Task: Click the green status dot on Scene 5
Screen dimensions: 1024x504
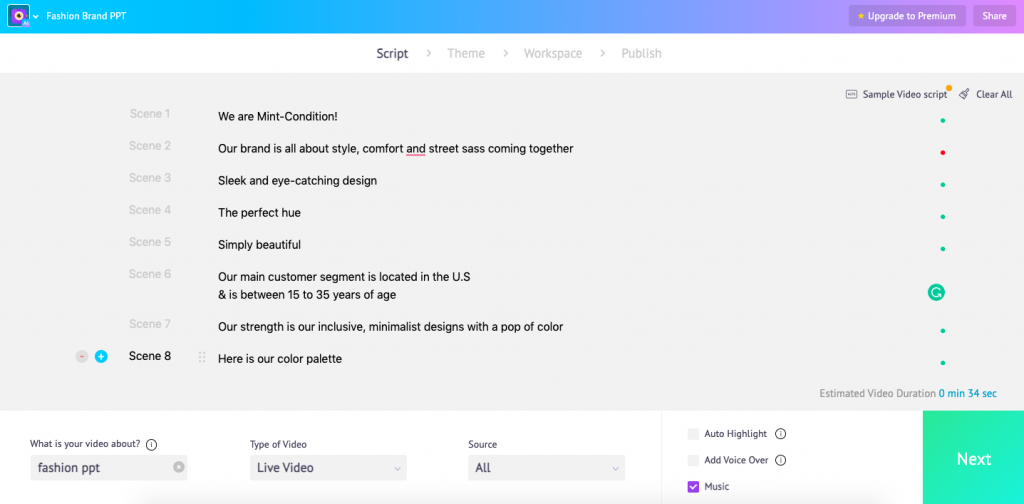Action: (x=942, y=249)
